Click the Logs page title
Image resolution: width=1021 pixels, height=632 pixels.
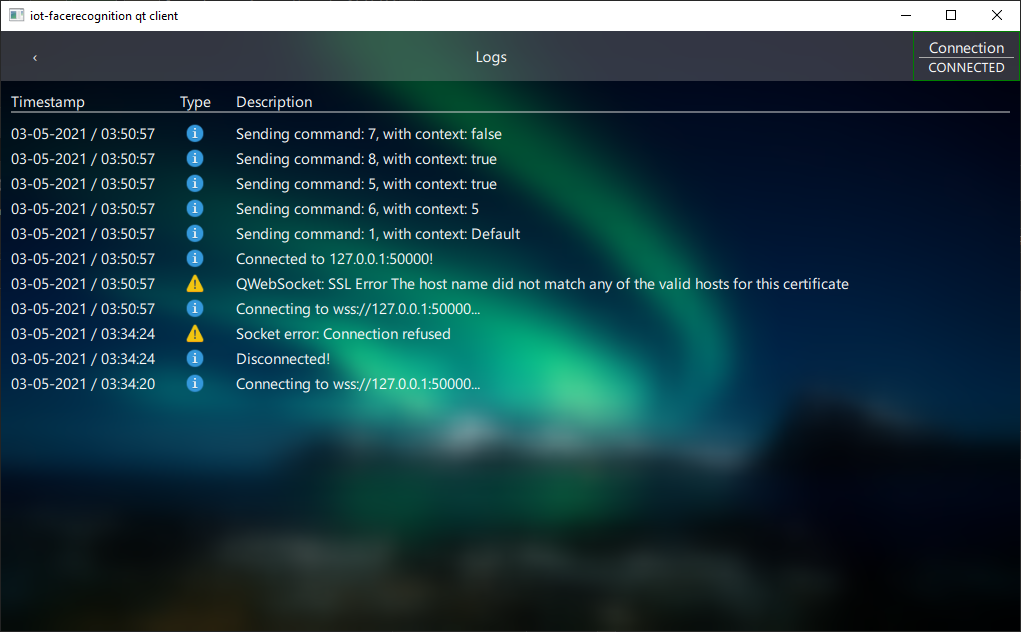491,57
